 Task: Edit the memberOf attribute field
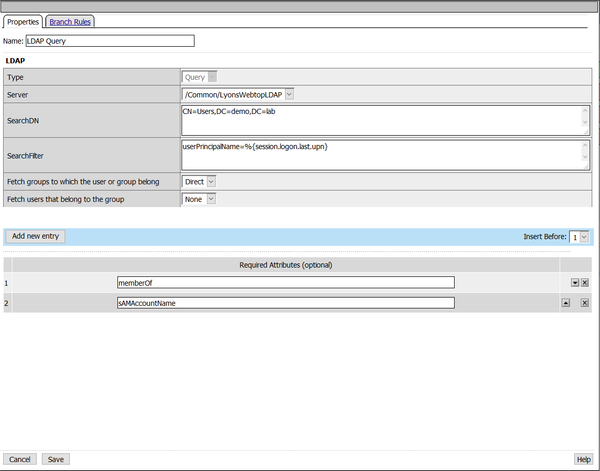[x=285, y=283]
